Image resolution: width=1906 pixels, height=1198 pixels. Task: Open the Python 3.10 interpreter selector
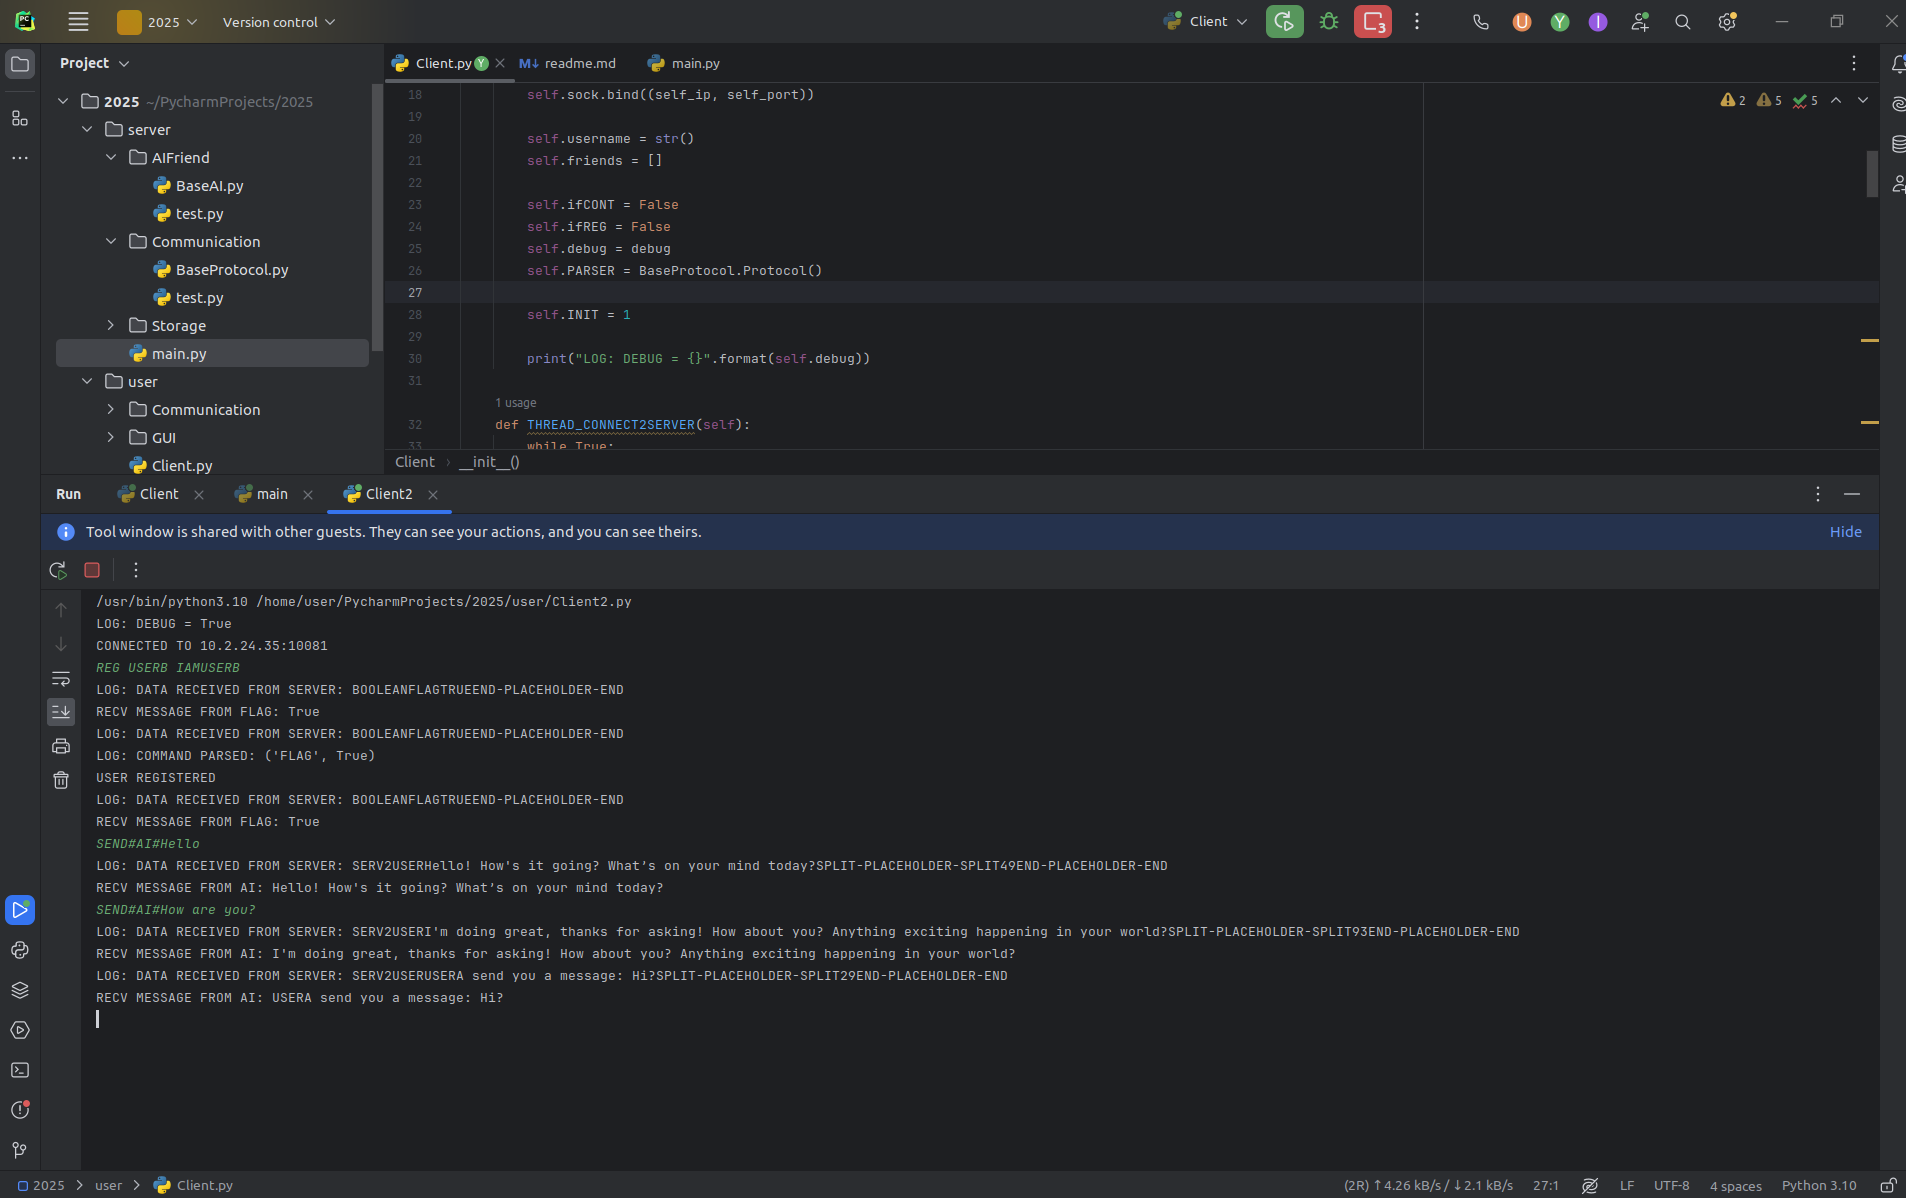pyautogui.click(x=1819, y=1185)
